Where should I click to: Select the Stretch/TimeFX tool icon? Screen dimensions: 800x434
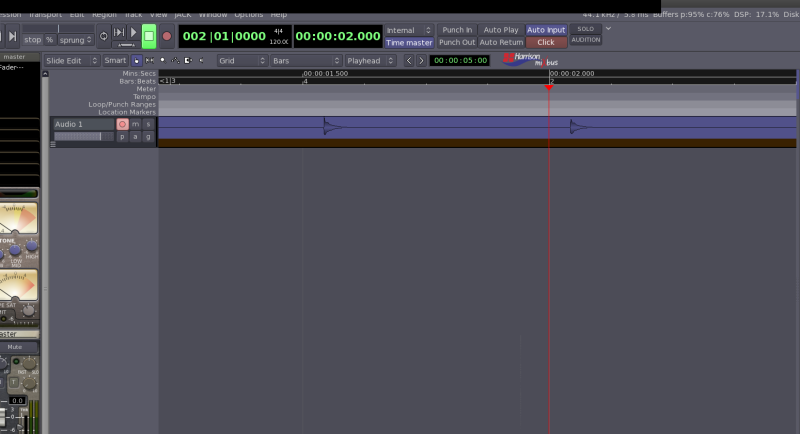[188, 61]
